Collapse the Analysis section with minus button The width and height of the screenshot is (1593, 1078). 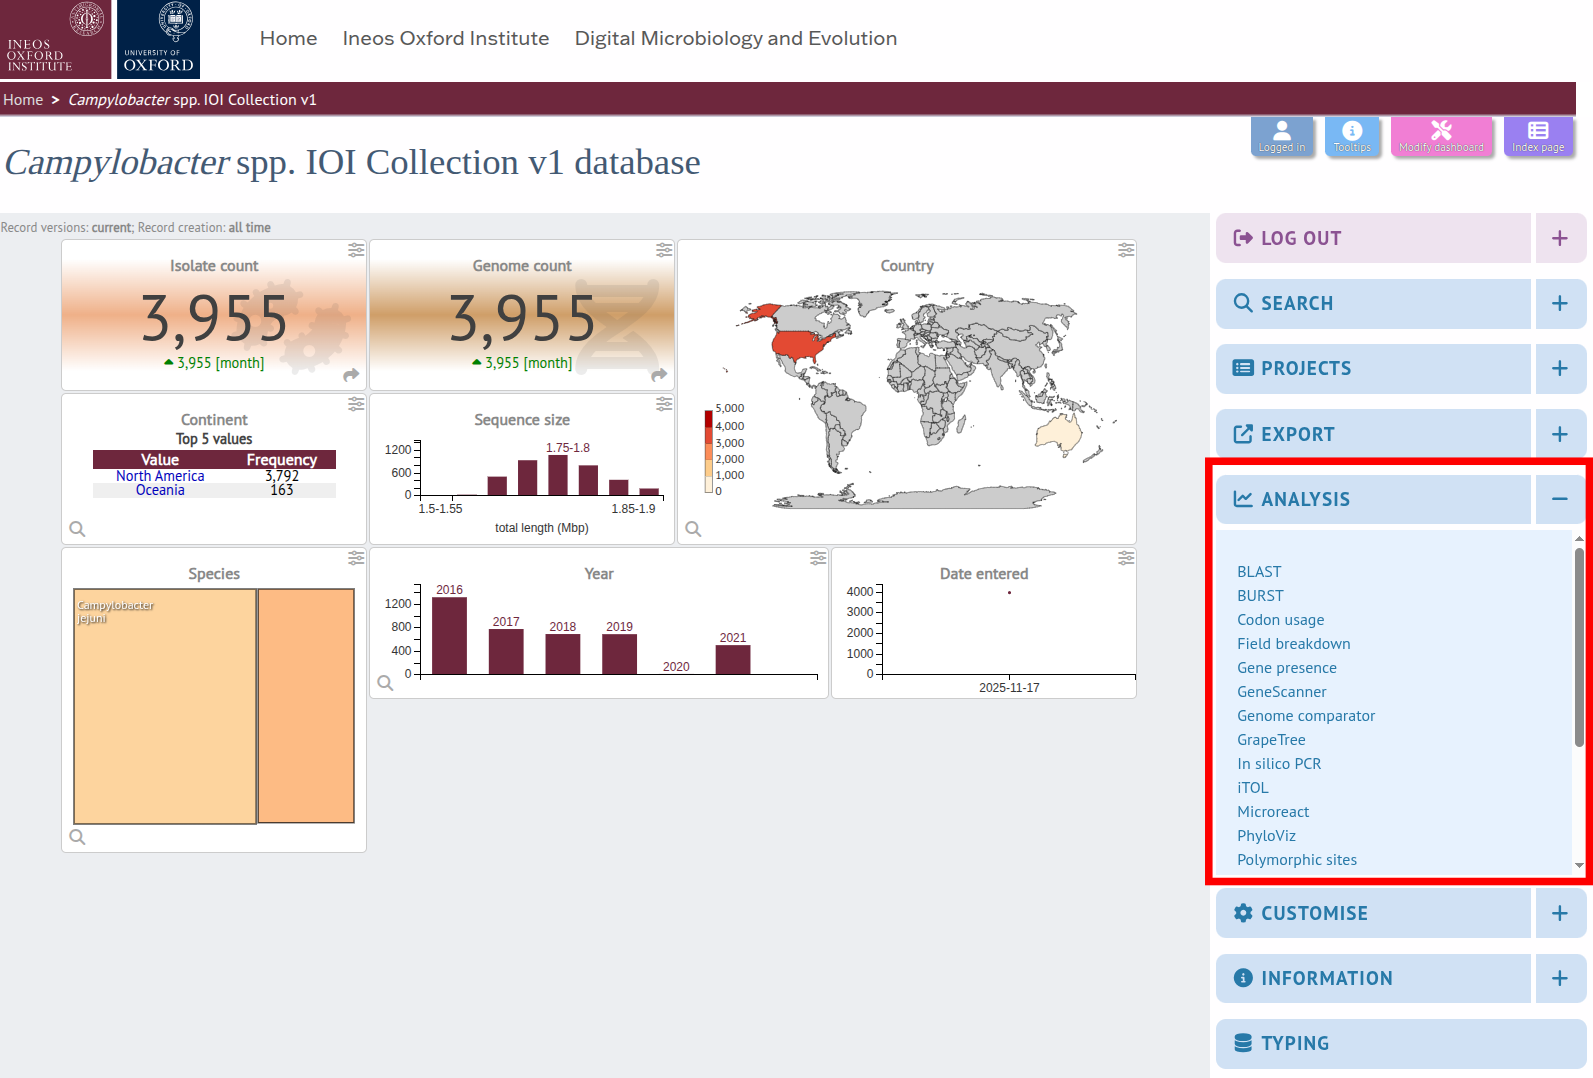[x=1559, y=499]
